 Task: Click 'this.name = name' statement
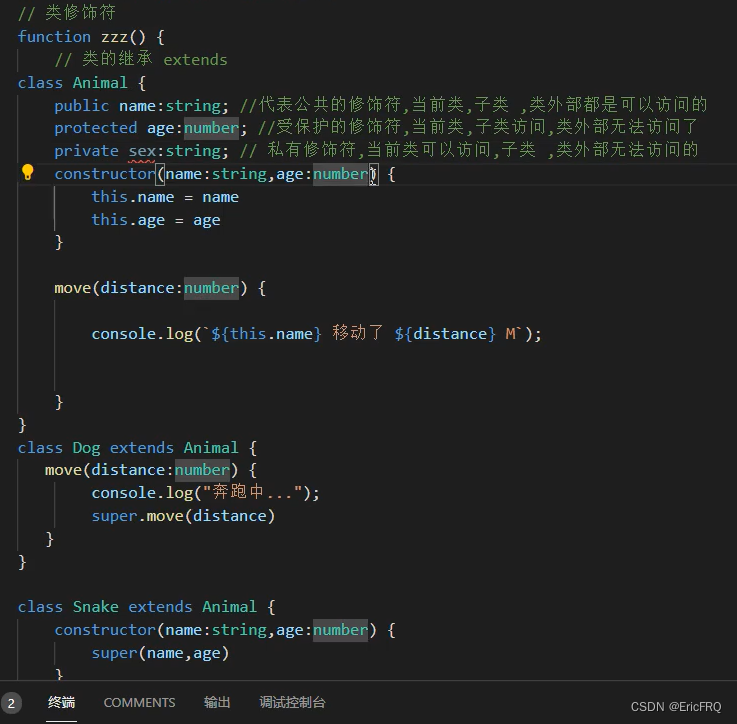tap(165, 197)
